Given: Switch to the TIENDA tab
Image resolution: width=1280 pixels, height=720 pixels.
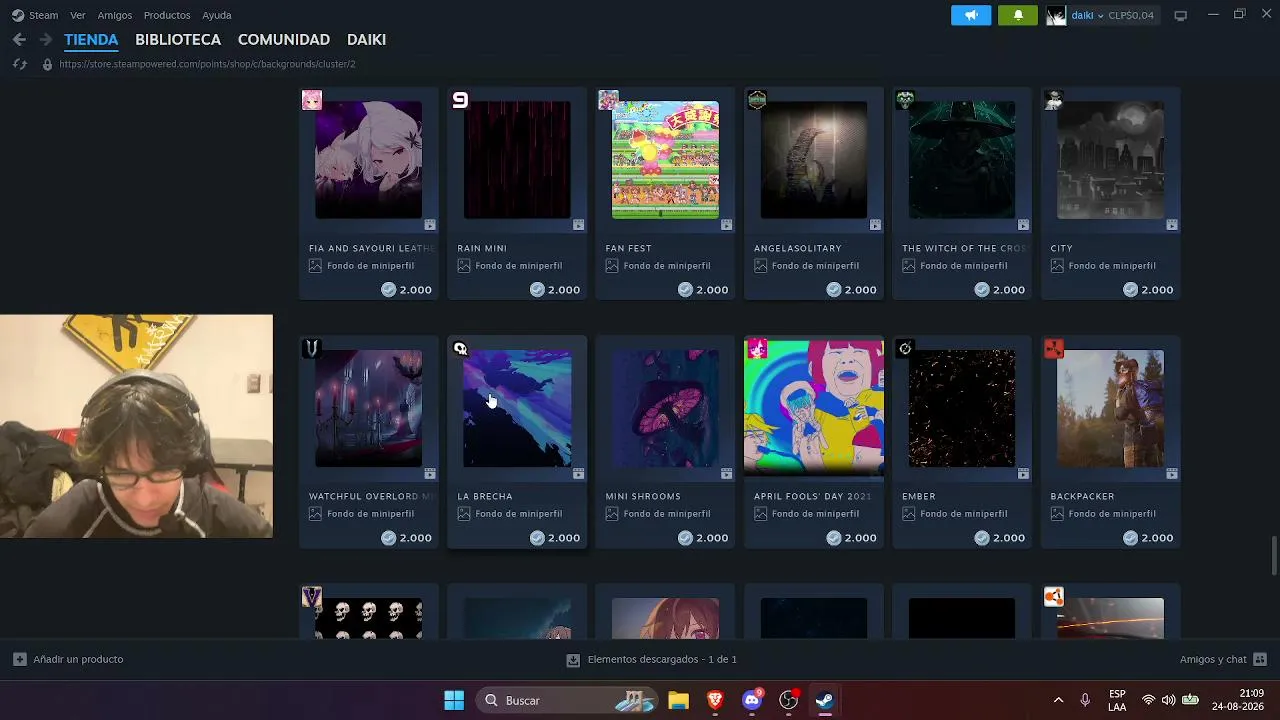Looking at the screenshot, I should pos(91,39).
